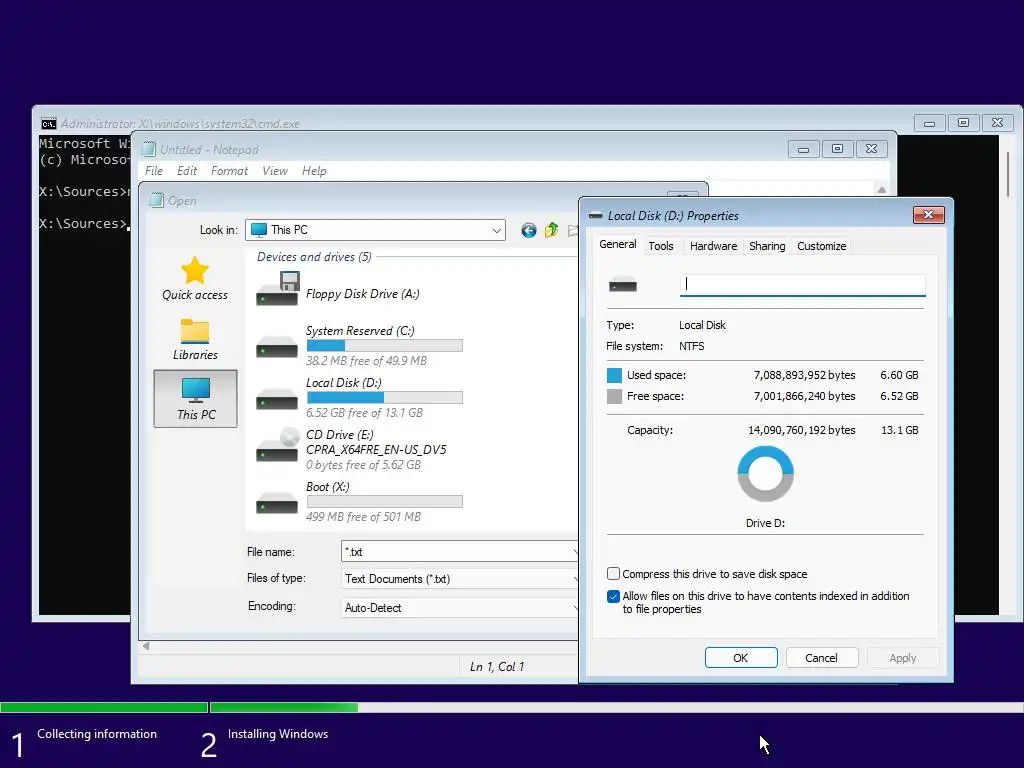Viewport: 1024px width, 768px height.
Task: Select the System Reserved (C:) drive icon
Action: pyautogui.click(x=277, y=347)
